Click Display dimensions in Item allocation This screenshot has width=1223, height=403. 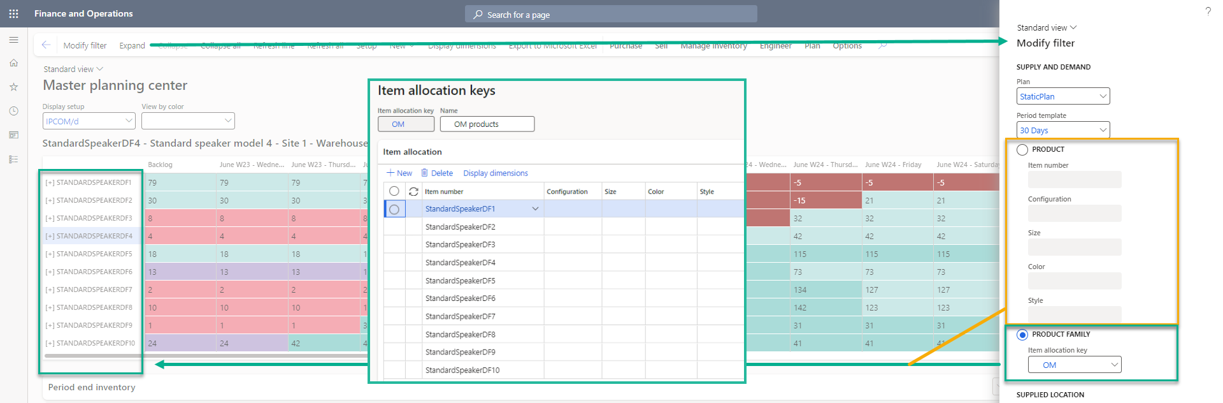pos(495,173)
